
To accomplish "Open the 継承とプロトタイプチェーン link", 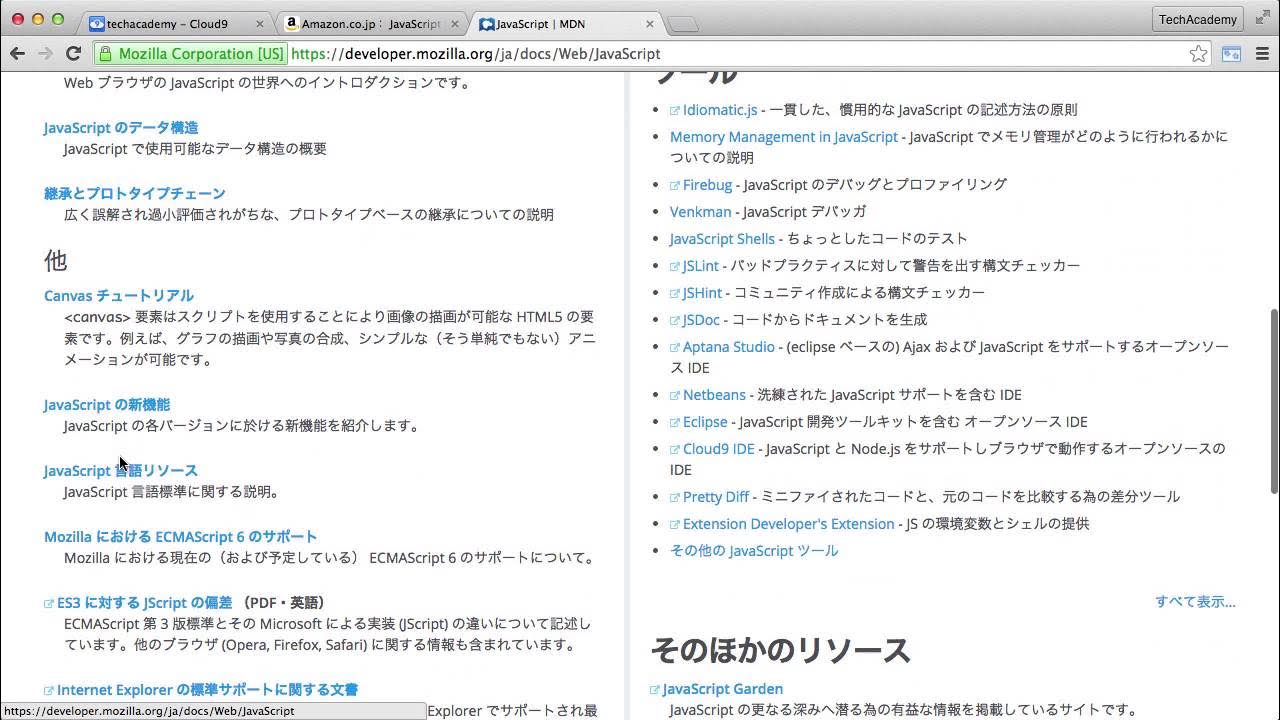I will 135,193.
